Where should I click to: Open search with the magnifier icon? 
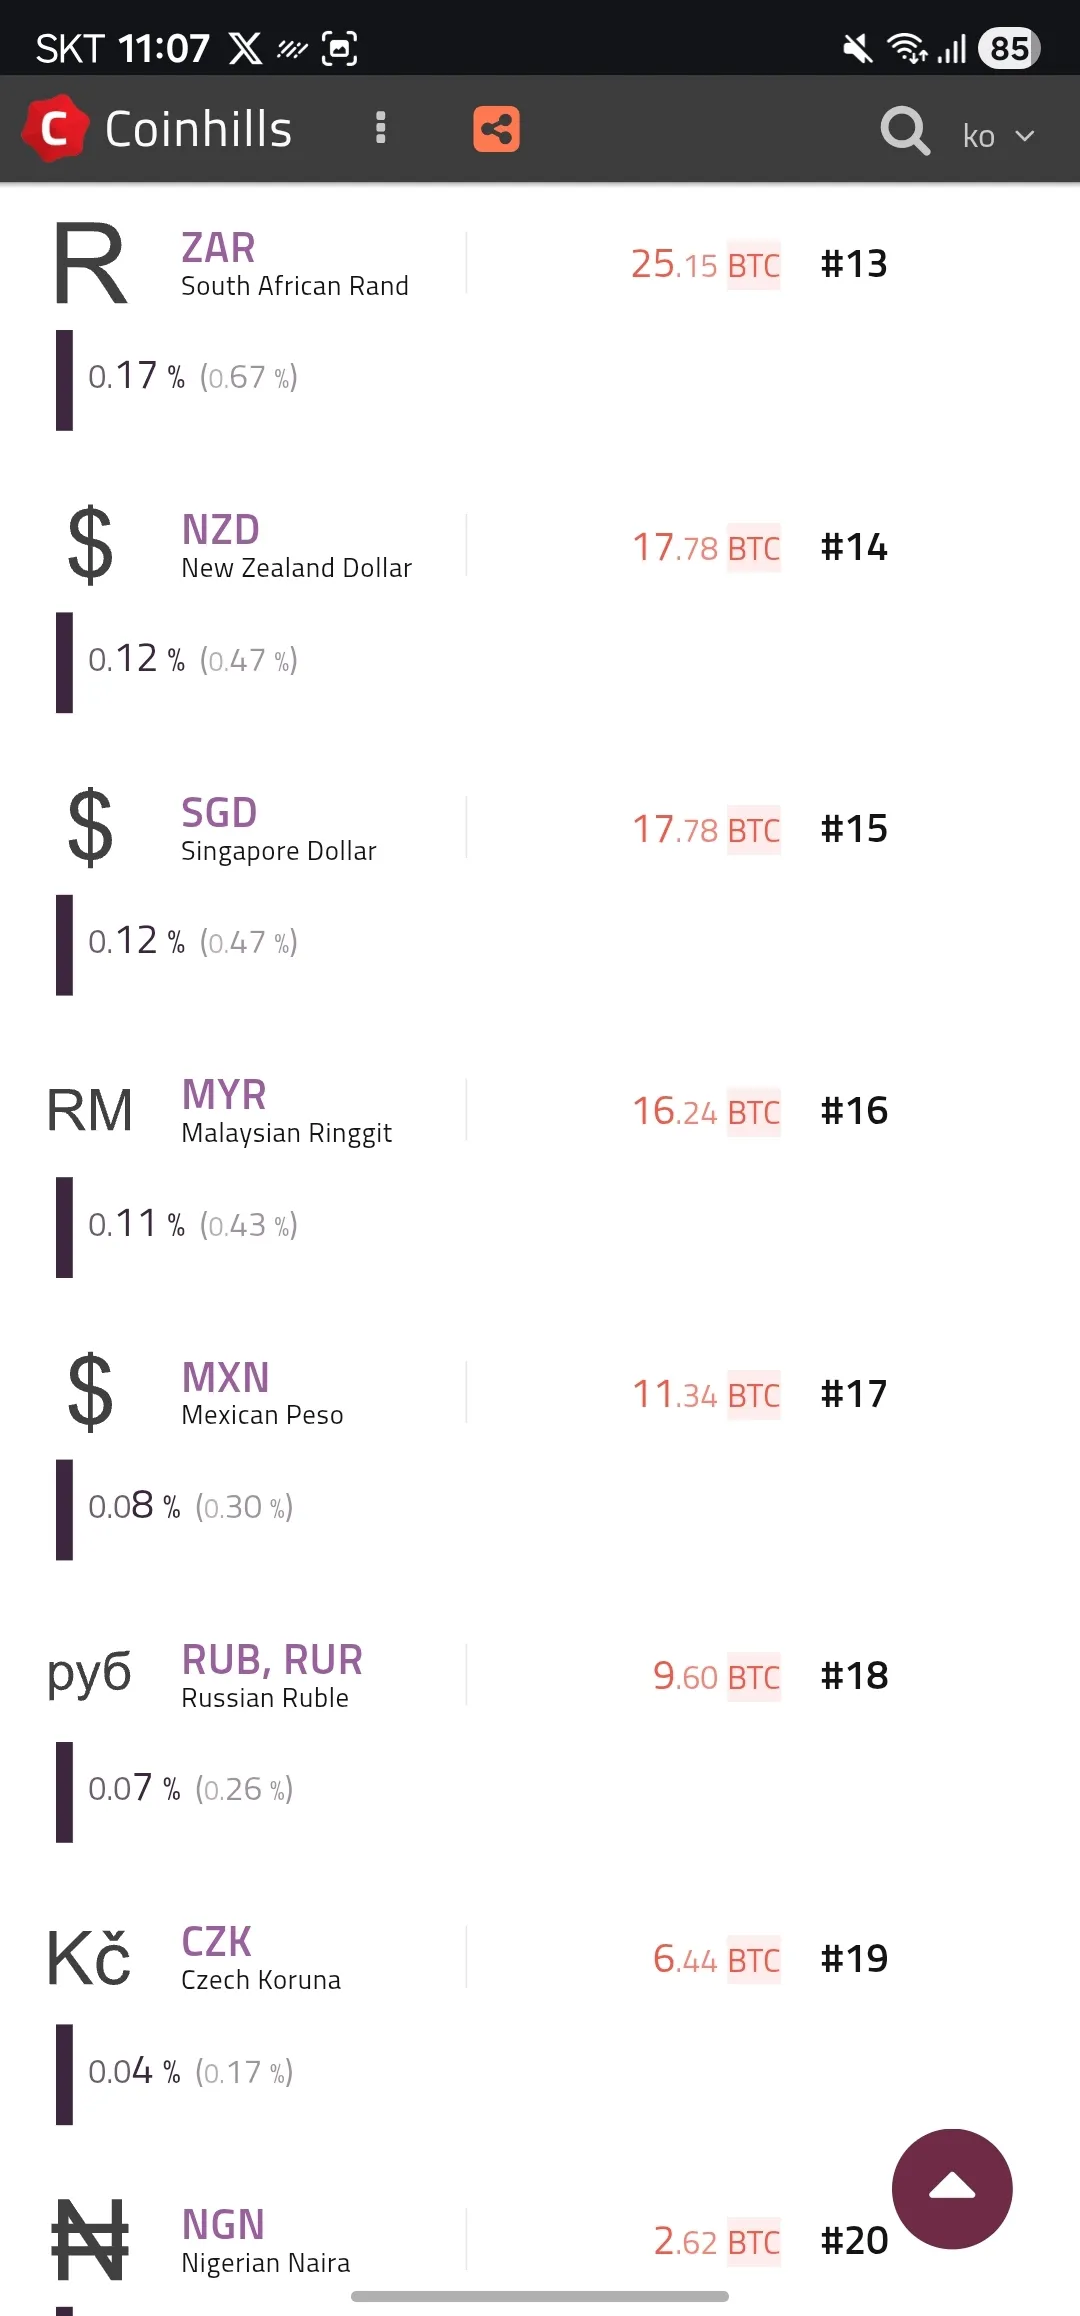point(905,131)
